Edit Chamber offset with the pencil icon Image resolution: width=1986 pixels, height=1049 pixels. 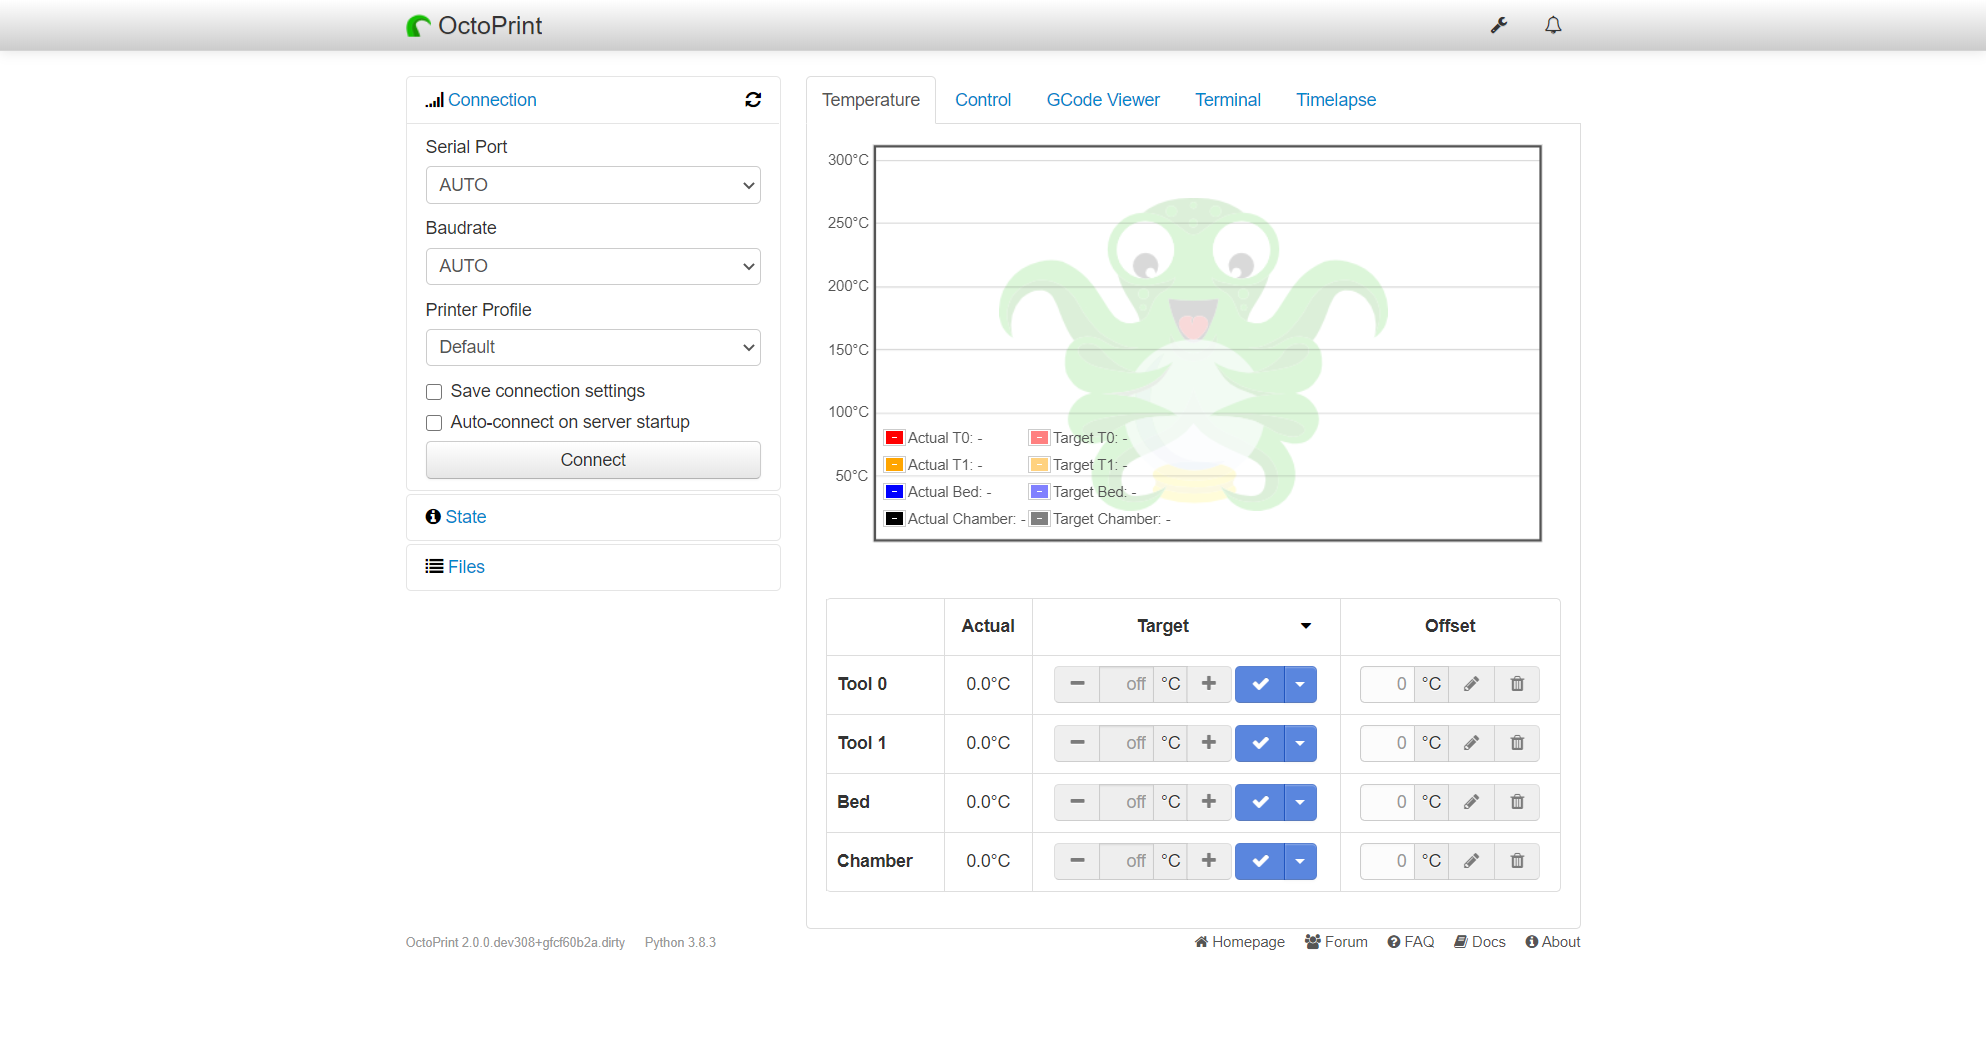click(1471, 861)
